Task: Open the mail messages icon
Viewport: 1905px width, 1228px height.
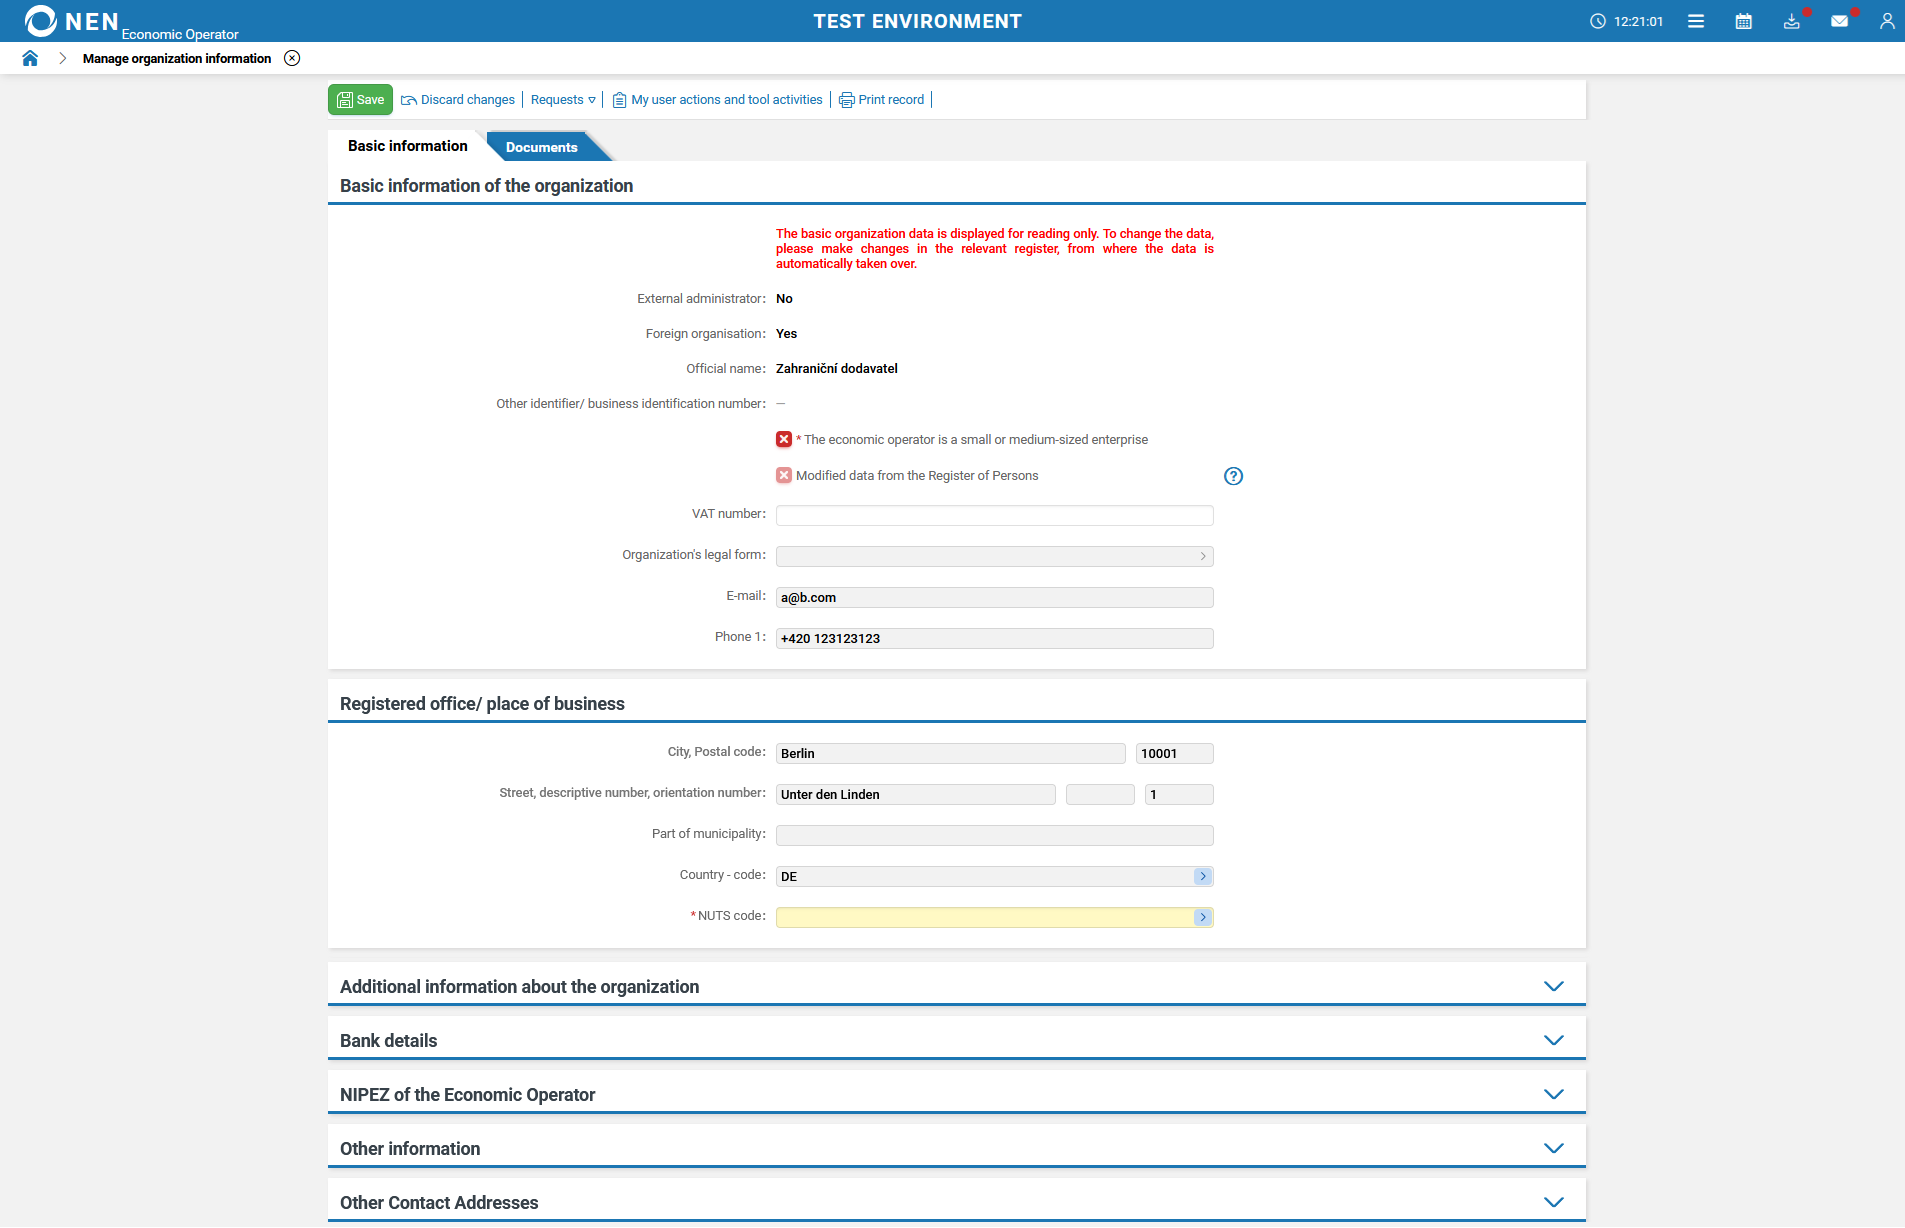Action: [x=1839, y=21]
